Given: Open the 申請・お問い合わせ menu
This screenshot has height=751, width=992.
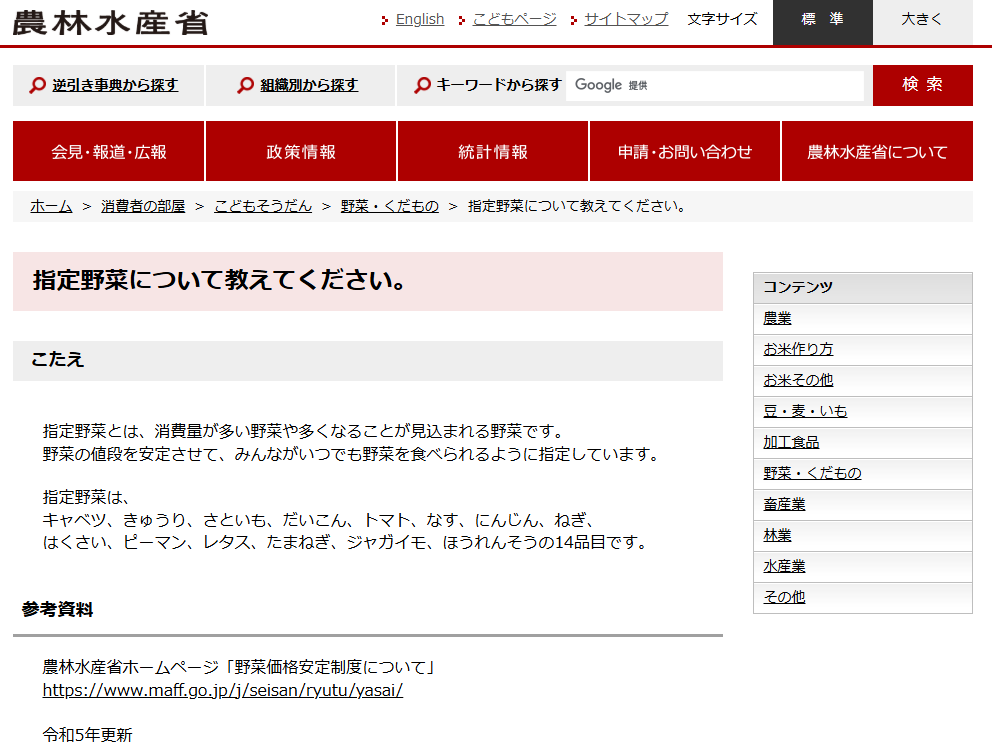Looking at the screenshot, I should 685,151.
